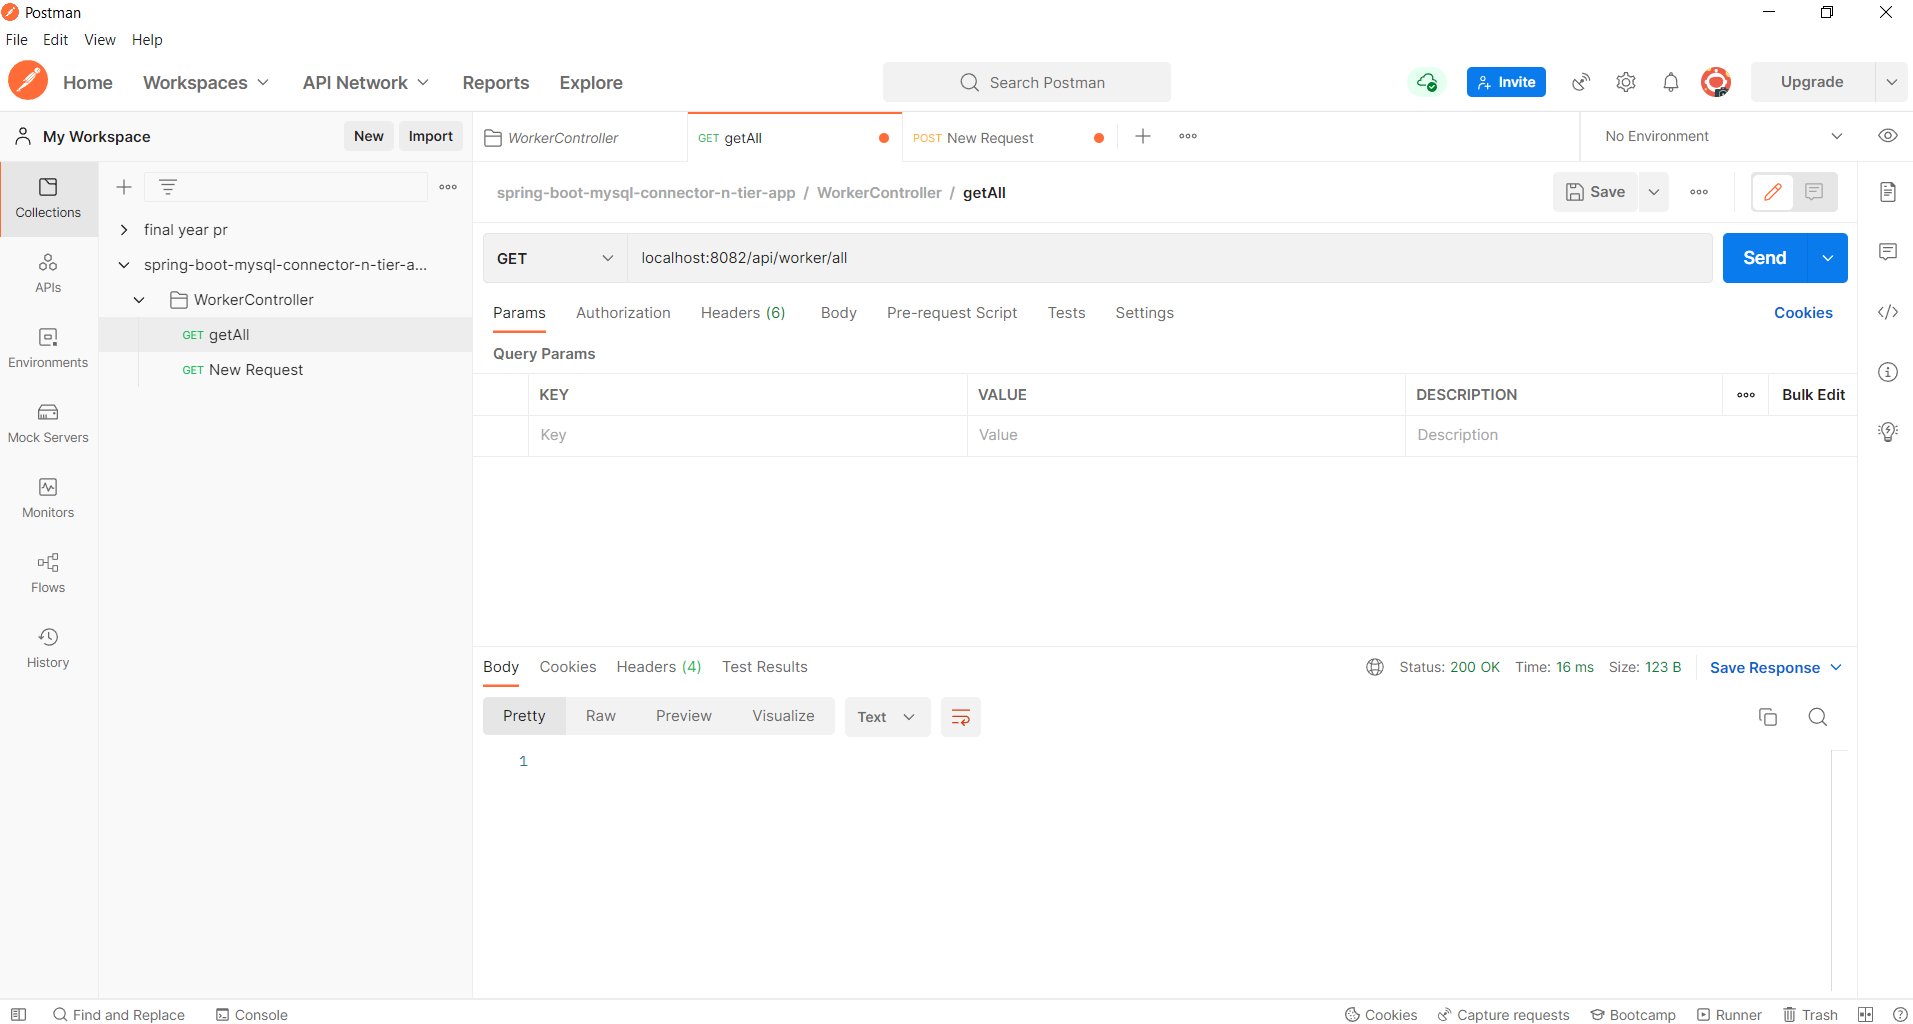Switch to the Authorization tab
The height and width of the screenshot is (1024, 1913).
click(x=623, y=313)
